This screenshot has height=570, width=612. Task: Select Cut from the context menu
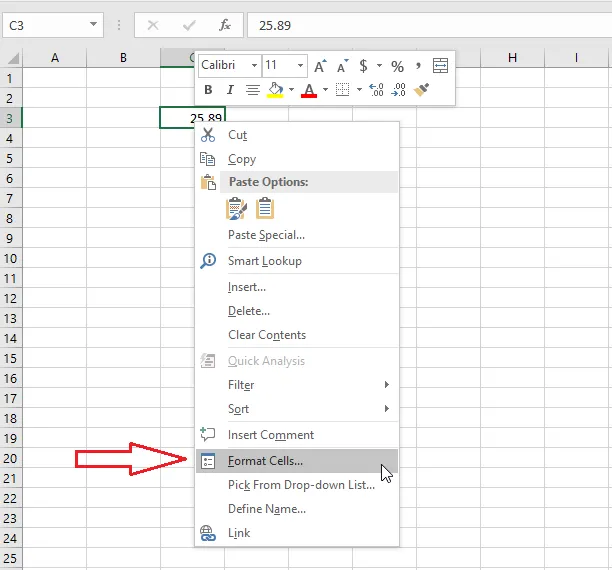click(x=297, y=135)
